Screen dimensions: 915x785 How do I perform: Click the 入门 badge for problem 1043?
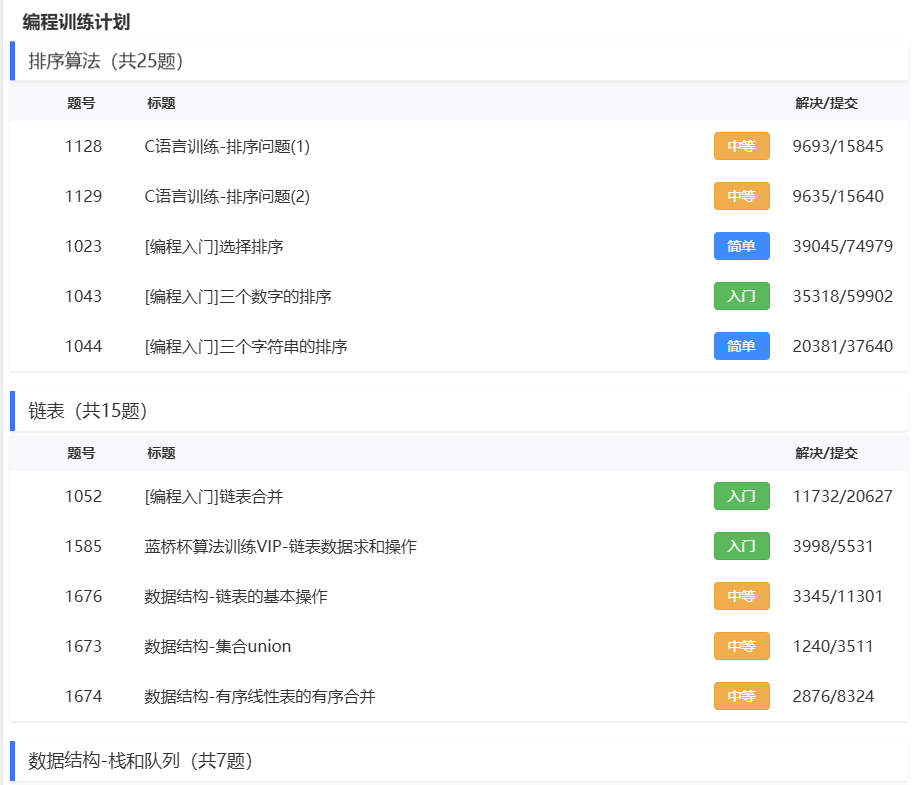point(742,296)
